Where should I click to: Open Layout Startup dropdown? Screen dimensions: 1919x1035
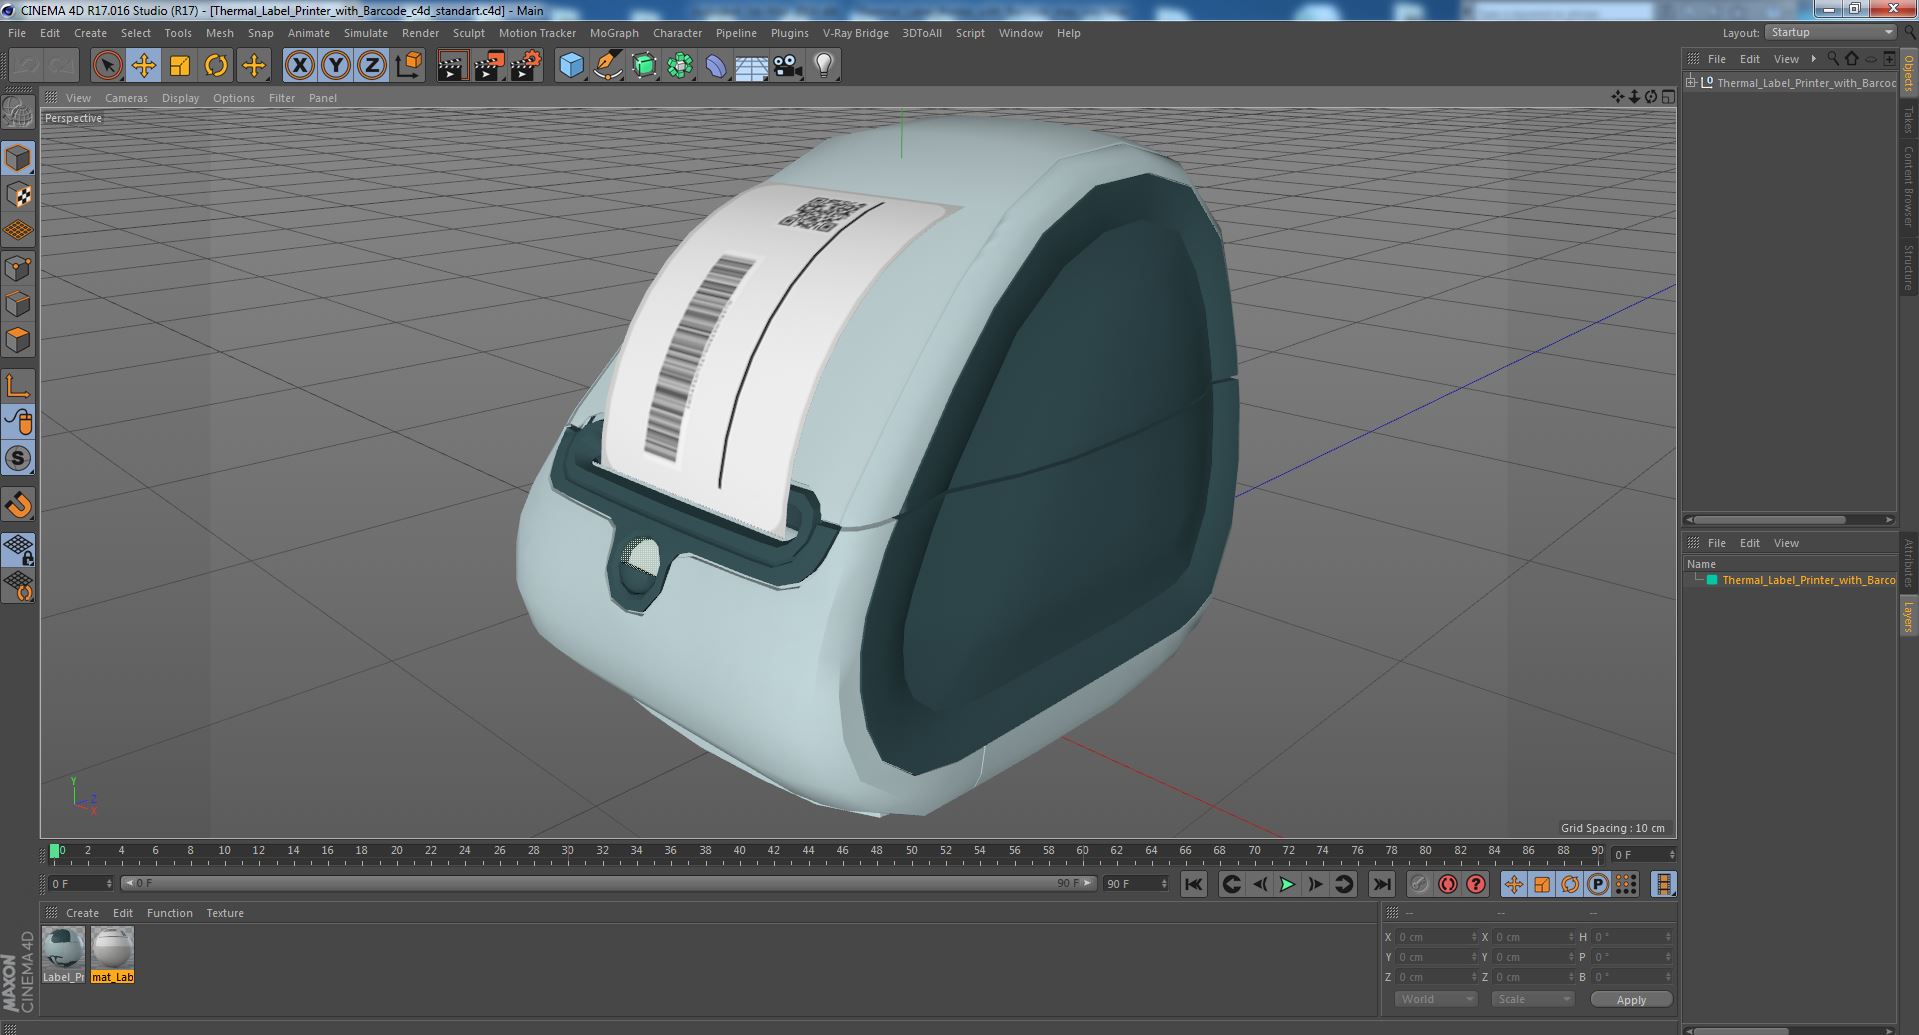[1830, 33]
